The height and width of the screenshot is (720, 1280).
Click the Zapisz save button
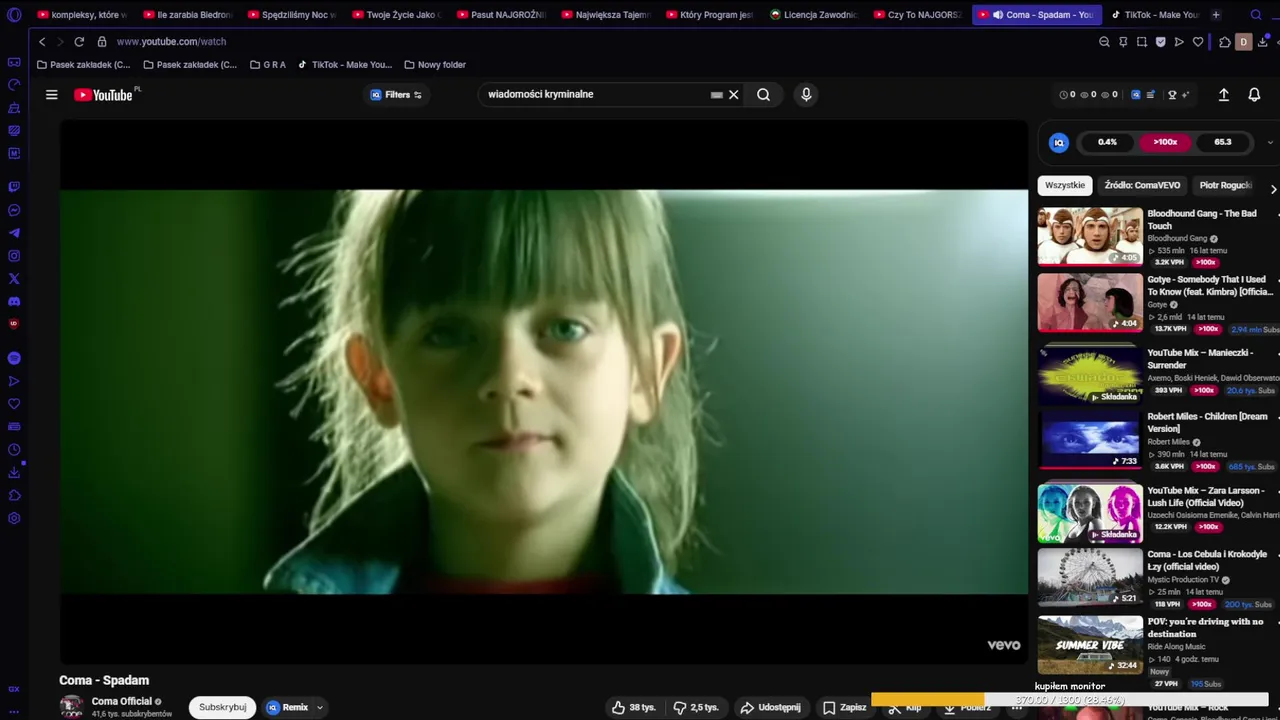tap(844, 707)
